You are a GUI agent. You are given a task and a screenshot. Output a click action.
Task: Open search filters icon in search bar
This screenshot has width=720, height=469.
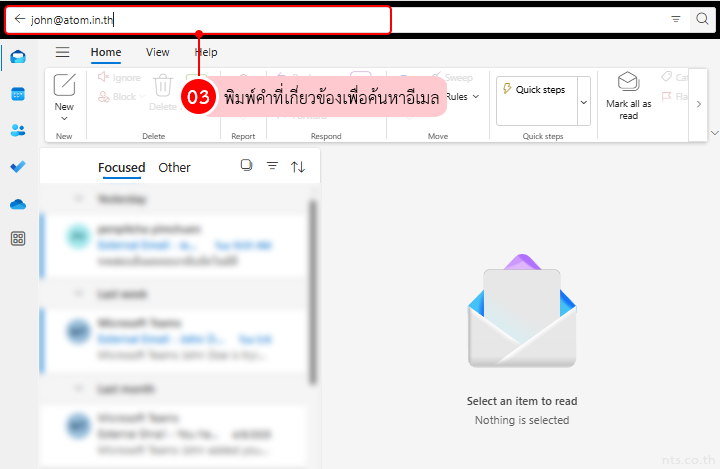click(x=675, y=19)
